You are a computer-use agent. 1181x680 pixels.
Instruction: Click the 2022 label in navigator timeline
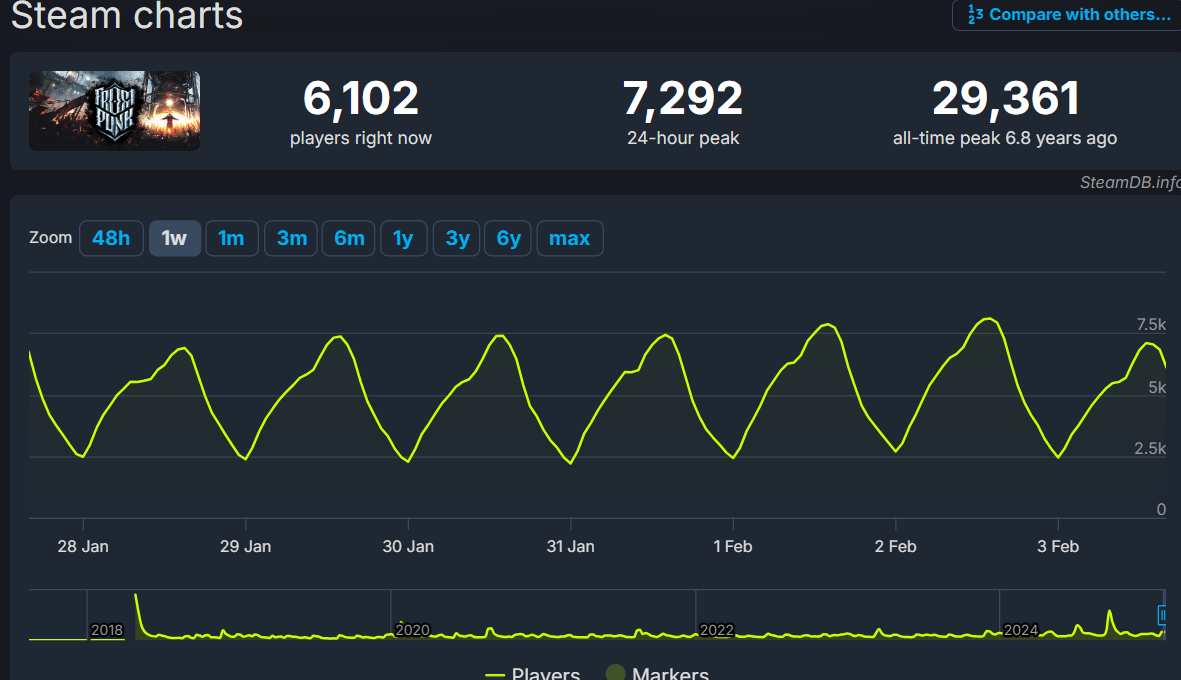[716, 630]
